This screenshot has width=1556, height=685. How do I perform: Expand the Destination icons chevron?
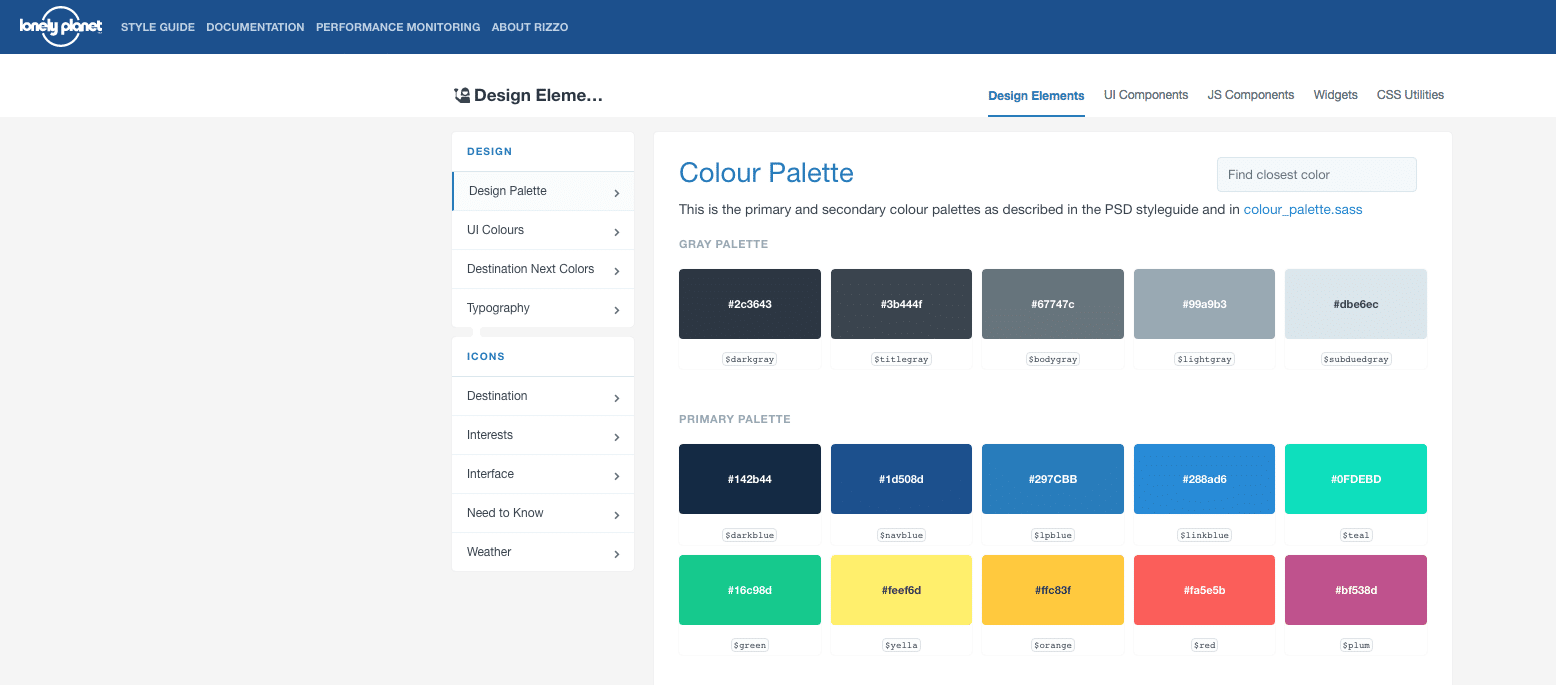click(x=617, y=398)
